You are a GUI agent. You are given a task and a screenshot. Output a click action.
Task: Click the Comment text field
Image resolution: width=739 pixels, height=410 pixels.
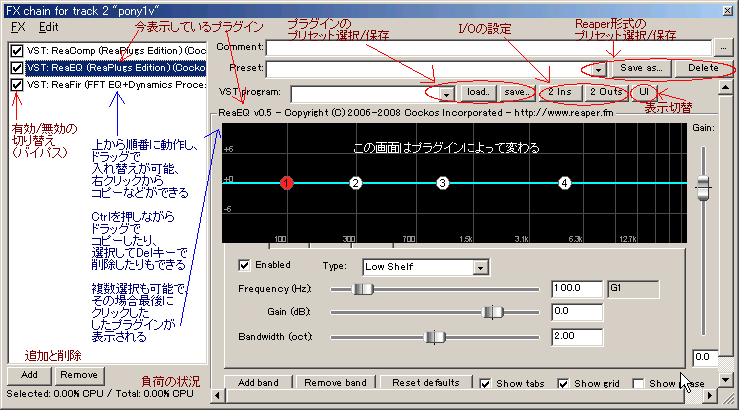pos(490,46)
